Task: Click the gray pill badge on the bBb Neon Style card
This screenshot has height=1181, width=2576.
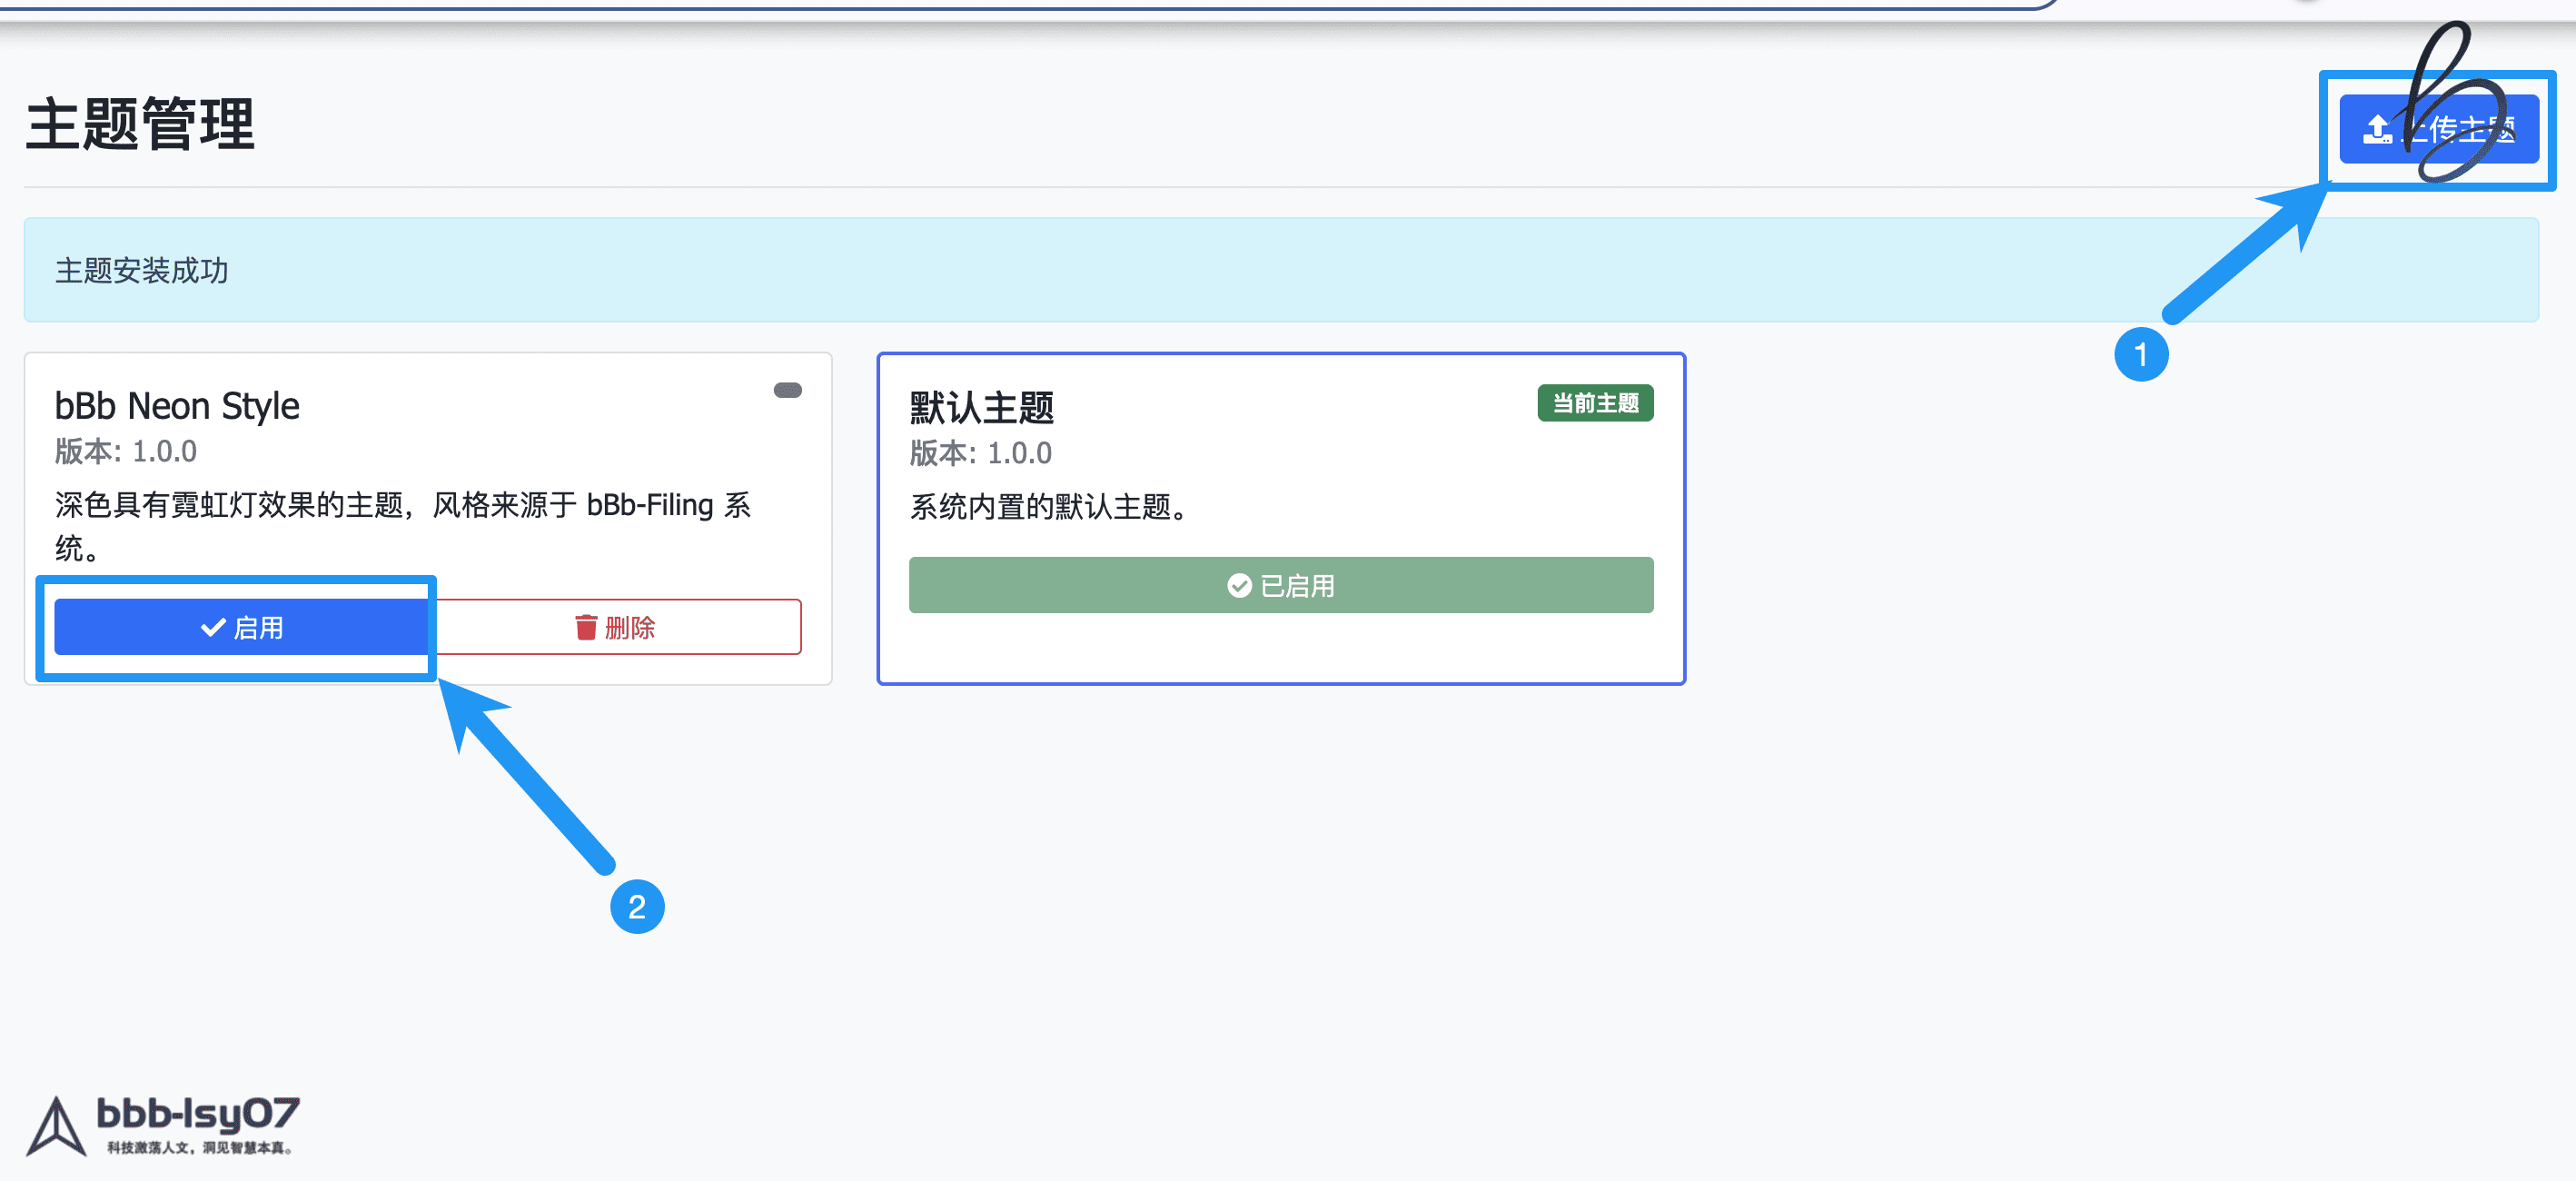Action: tap(787, 390)
